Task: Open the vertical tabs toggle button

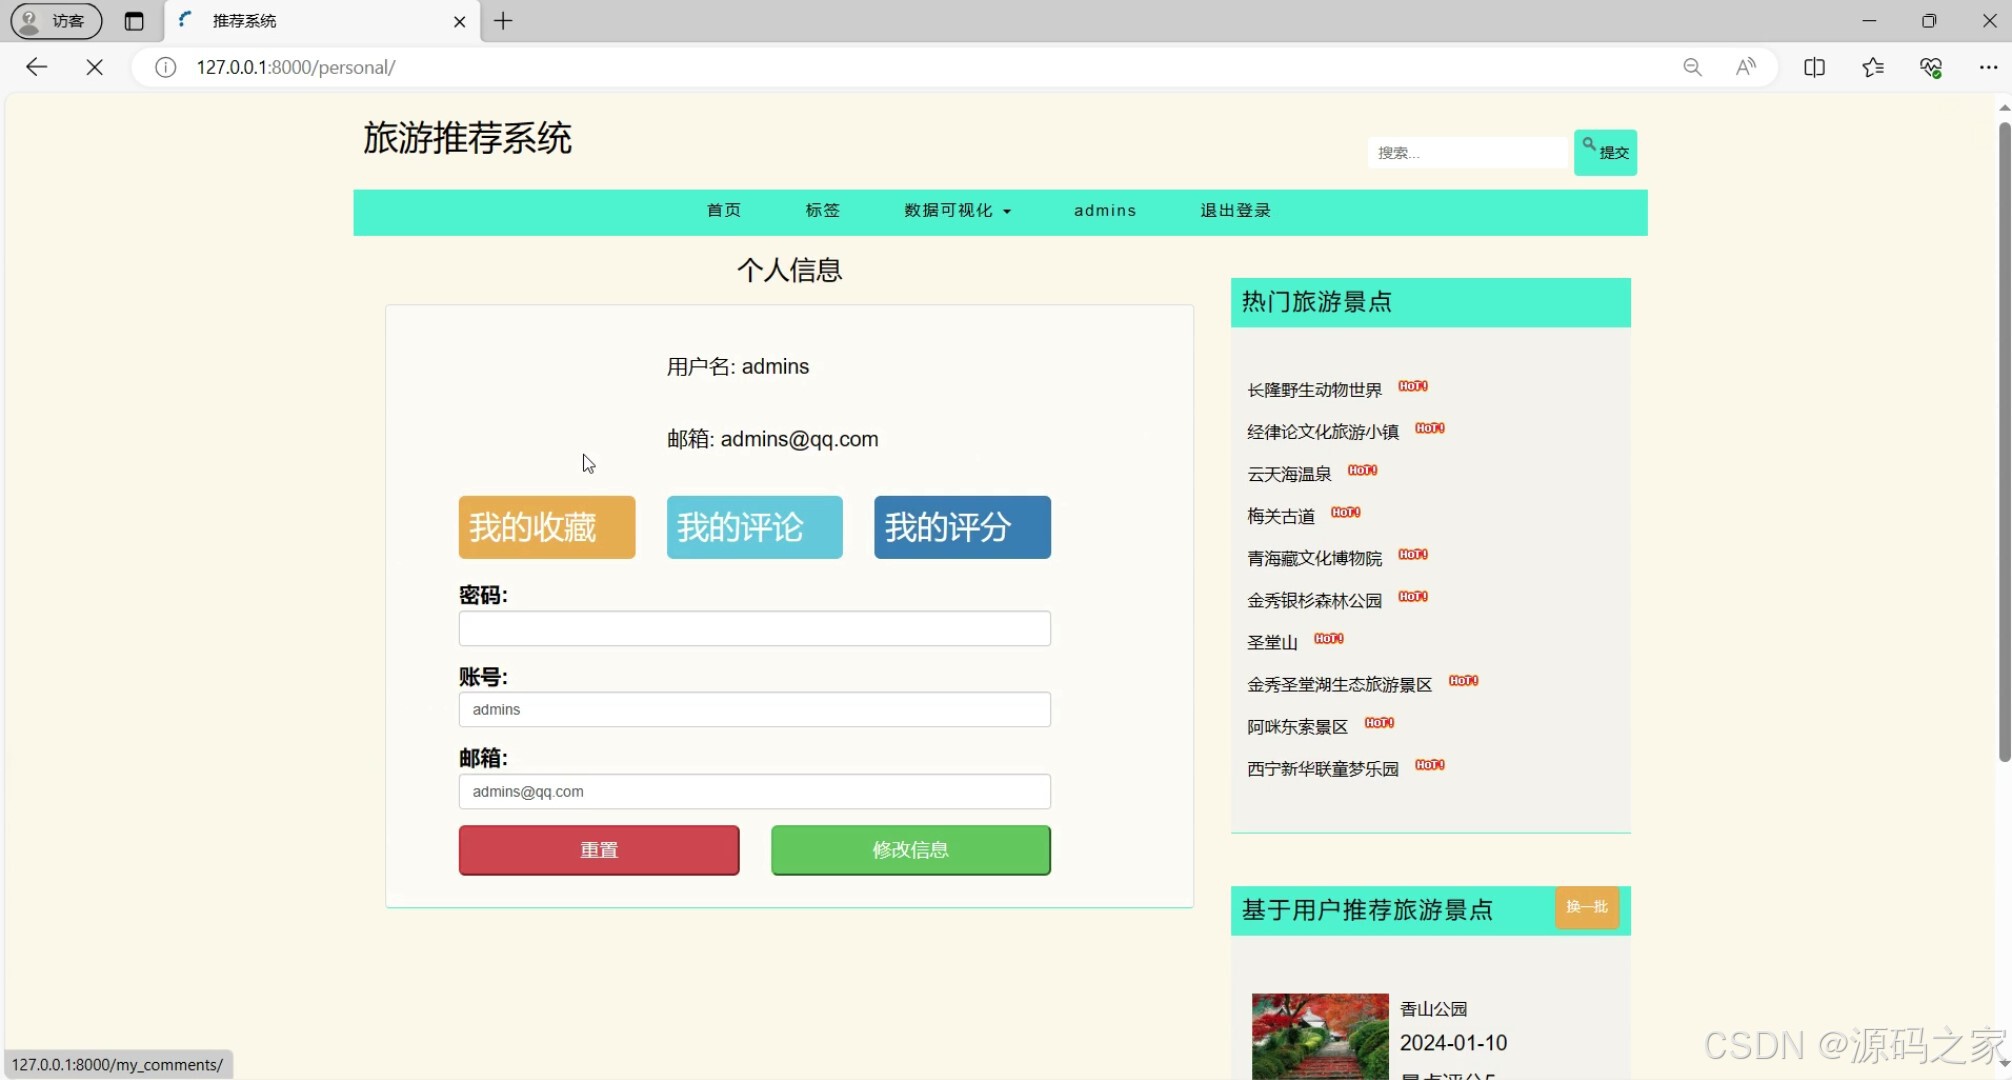Action: tap(134, 21)
